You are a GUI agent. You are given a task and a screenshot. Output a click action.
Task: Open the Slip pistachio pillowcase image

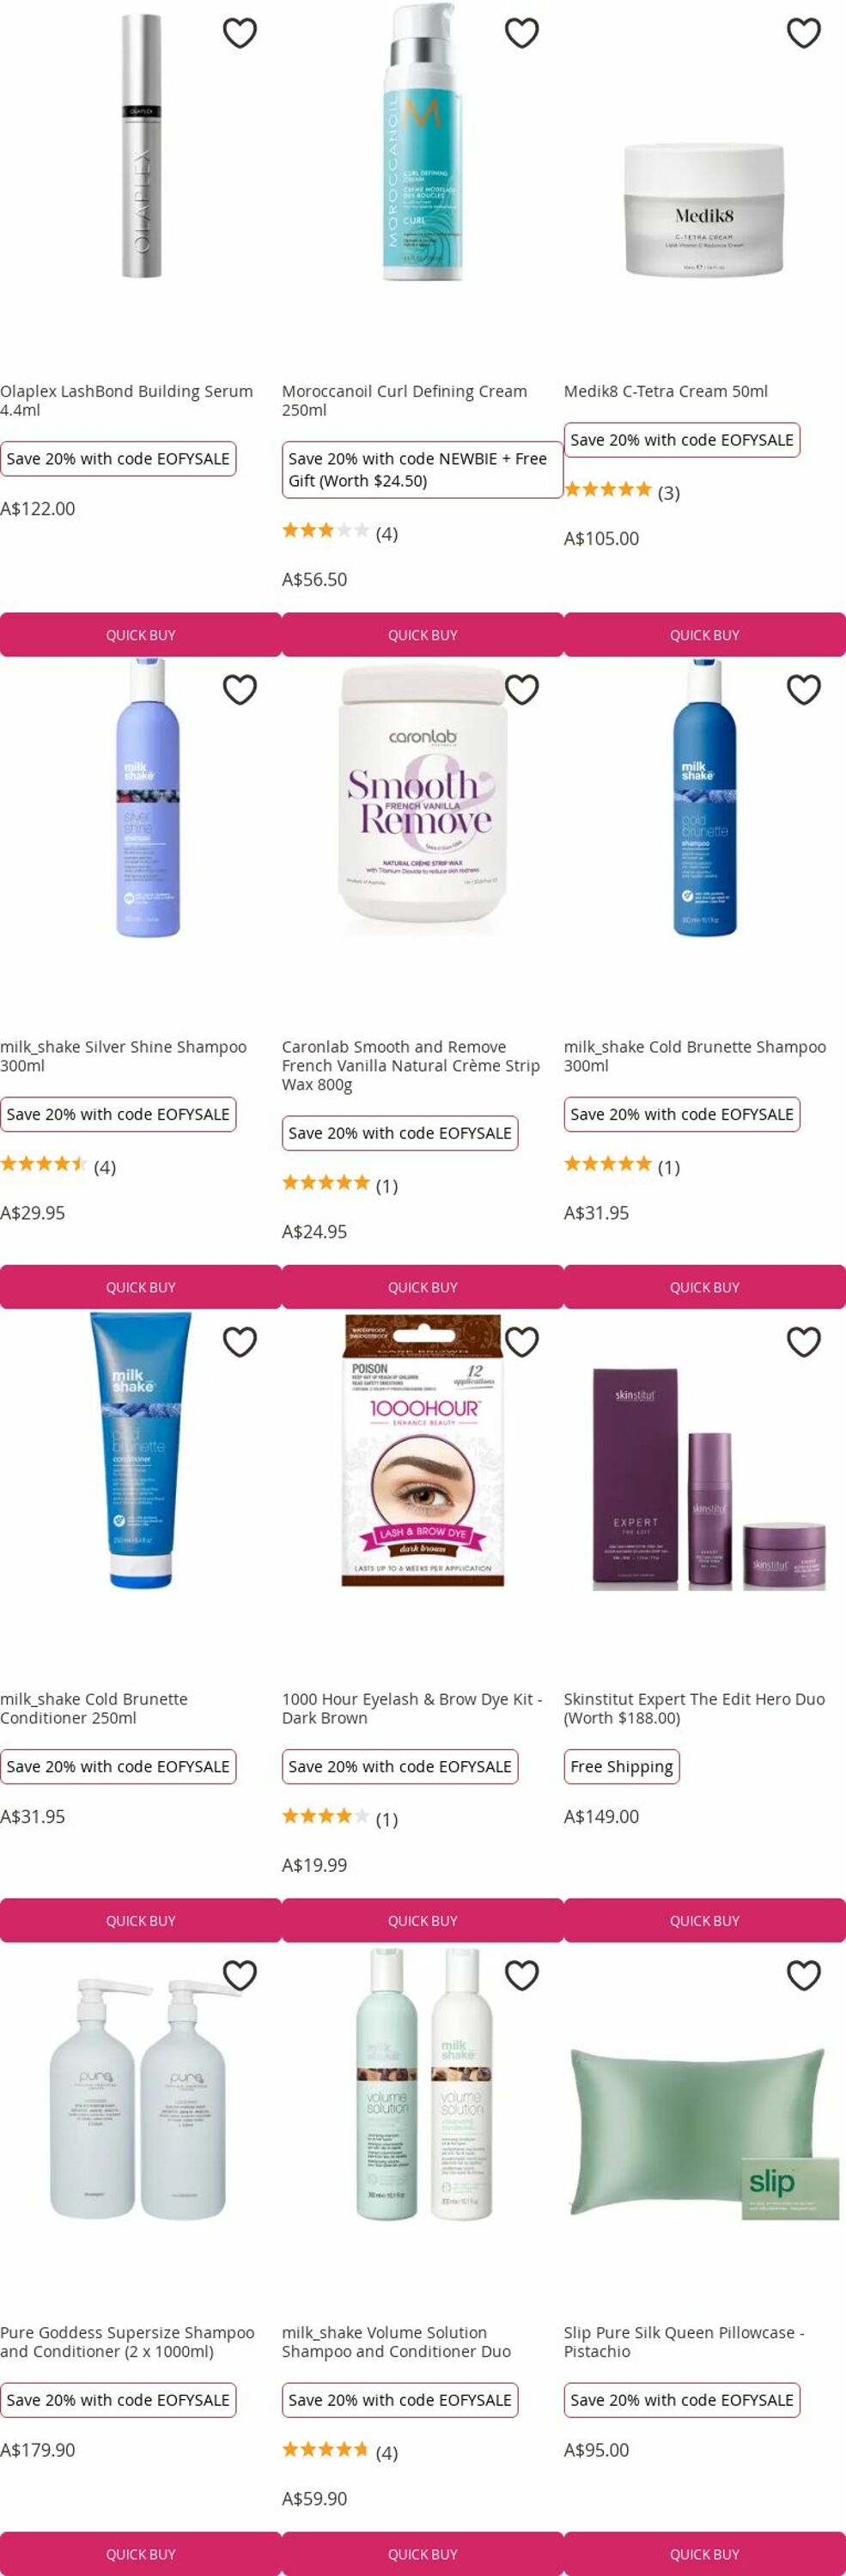point(704,2130)
